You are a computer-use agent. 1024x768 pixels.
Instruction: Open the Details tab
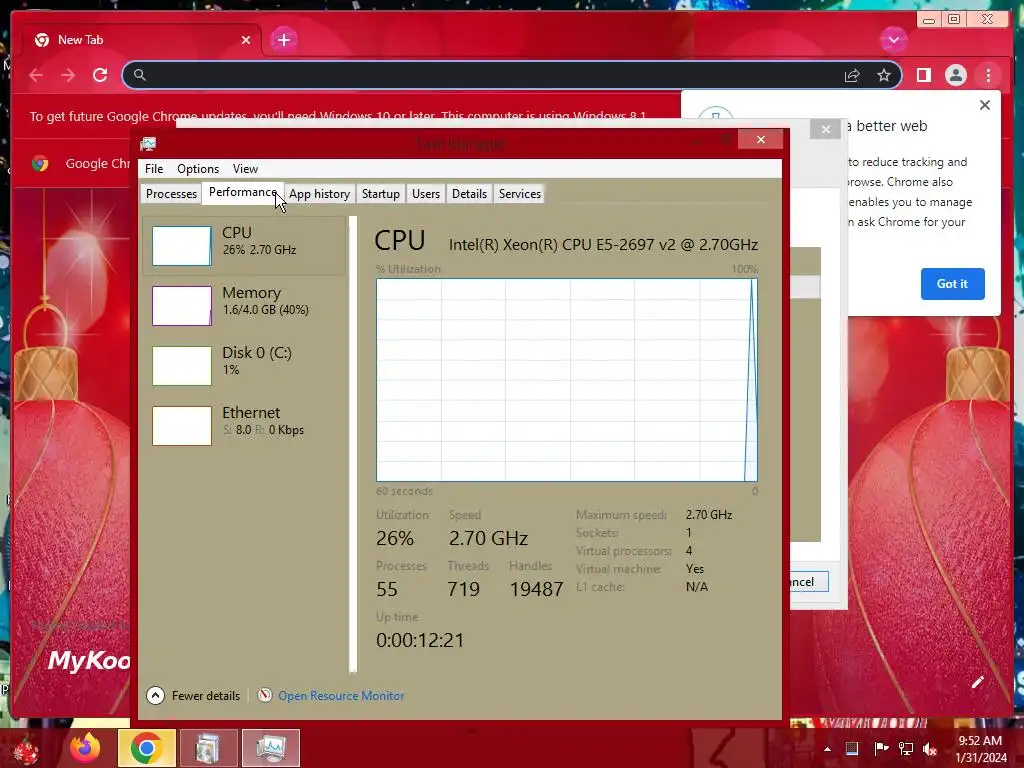[x=469, y=194]
